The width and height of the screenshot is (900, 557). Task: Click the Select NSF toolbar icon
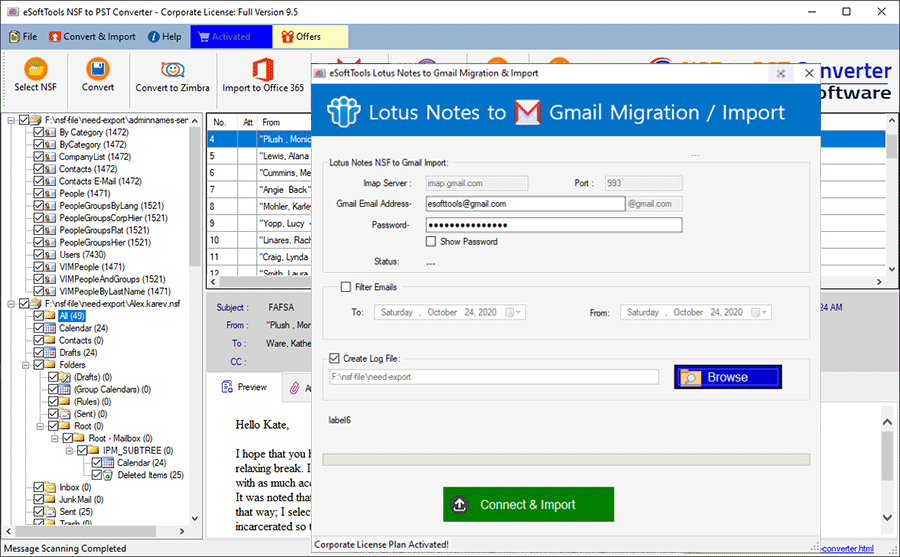click(x=36, y=68)
